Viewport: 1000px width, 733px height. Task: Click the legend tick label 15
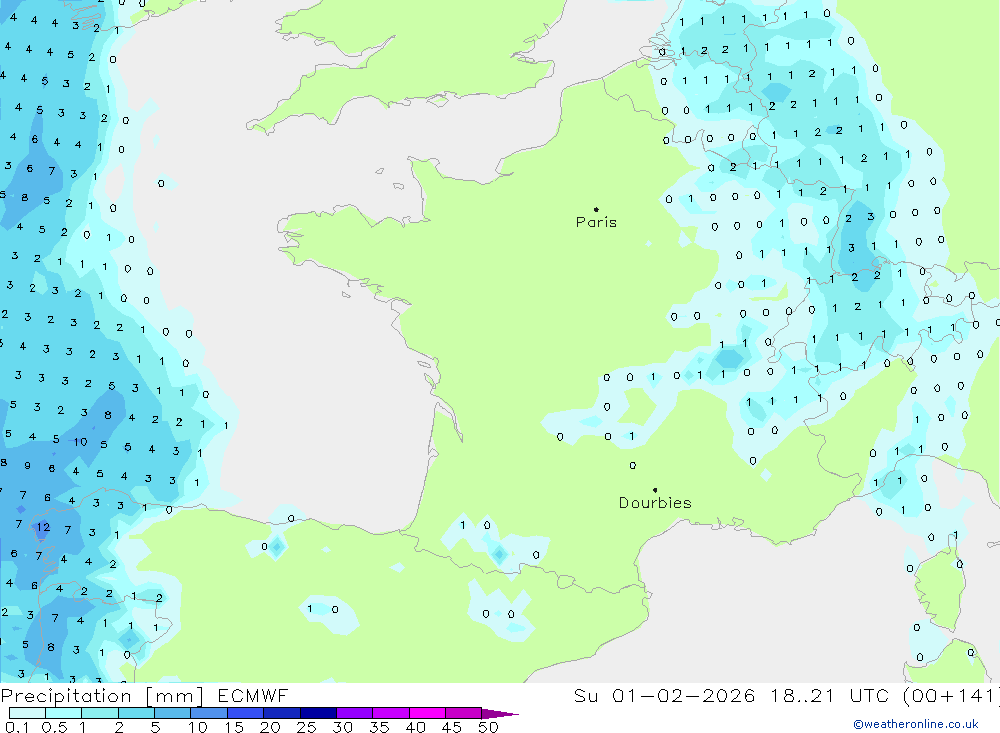click(x=234, y=727)
